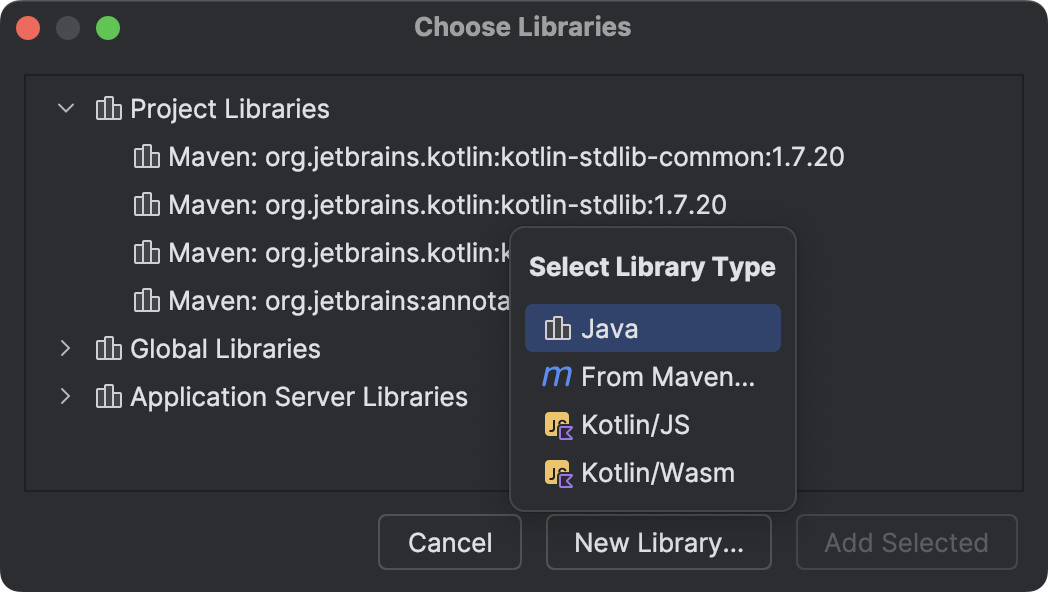Screen dimensions: 1048x592
Task: Click the library icon beside Project Libraries
Action: click(108, 108)
